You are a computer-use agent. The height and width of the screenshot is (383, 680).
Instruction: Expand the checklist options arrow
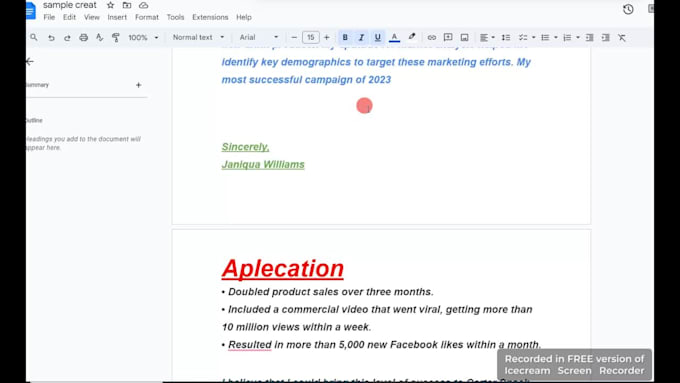point(533,38)
